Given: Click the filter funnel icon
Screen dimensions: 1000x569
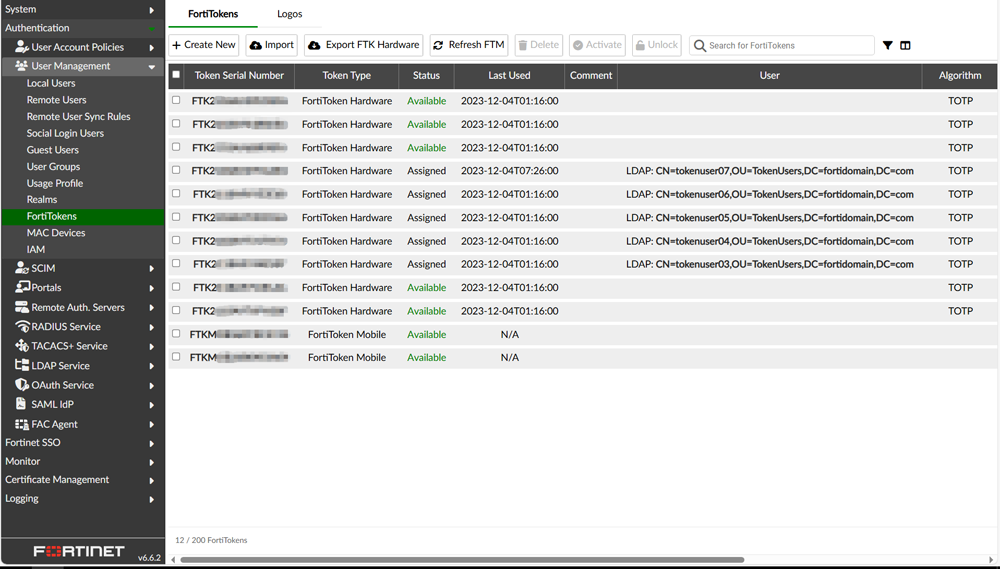Looking at the screenshot, I should click(887, 45).
